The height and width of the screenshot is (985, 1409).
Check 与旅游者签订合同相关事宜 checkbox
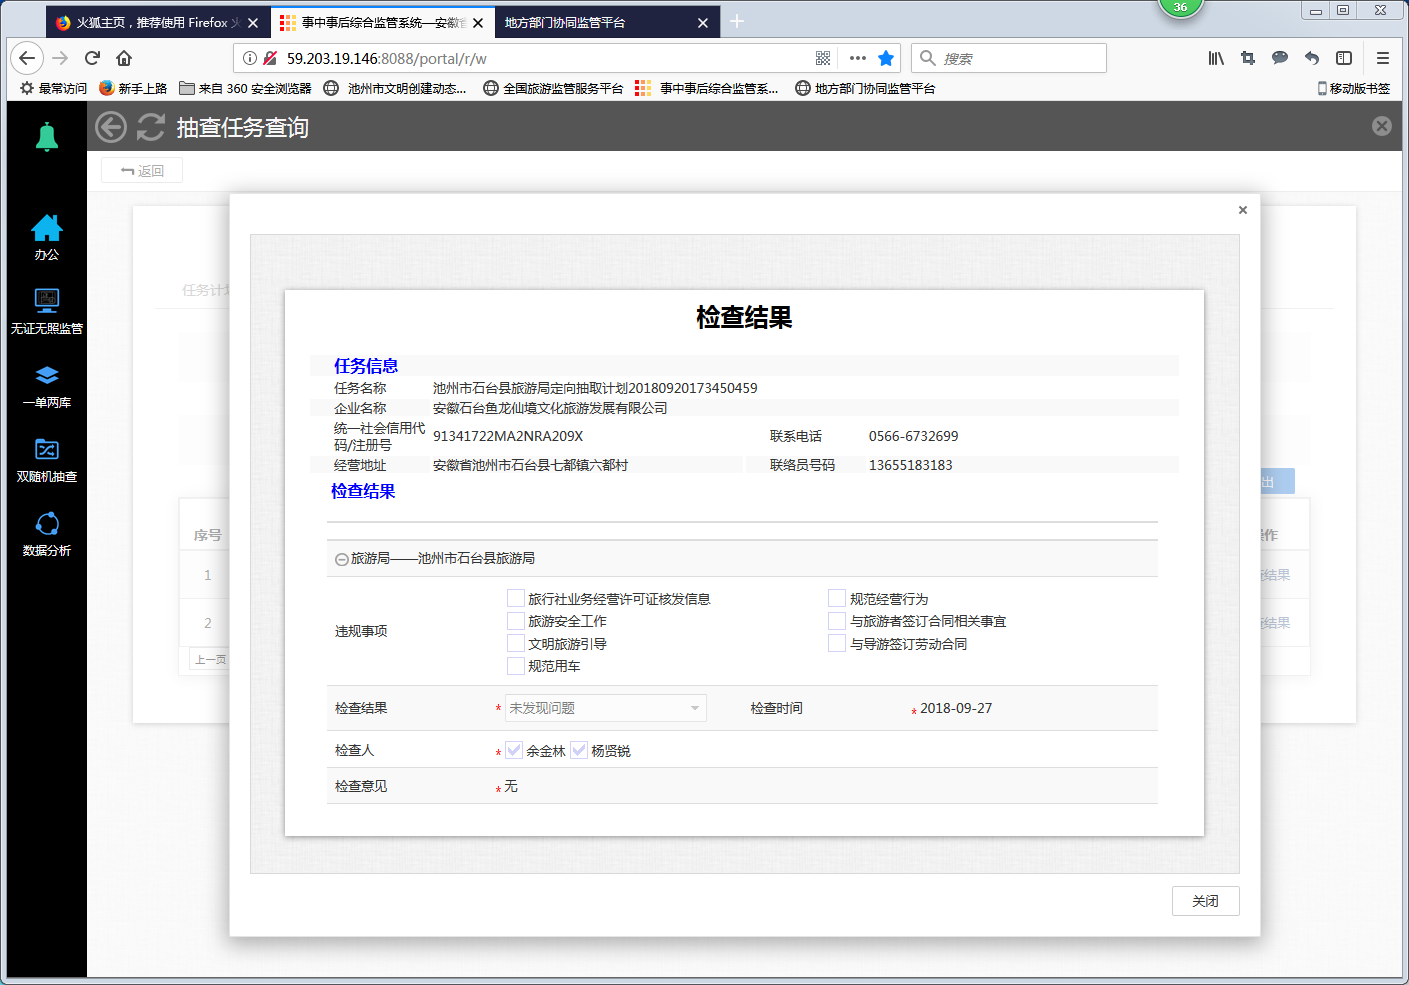click(837, 621)
